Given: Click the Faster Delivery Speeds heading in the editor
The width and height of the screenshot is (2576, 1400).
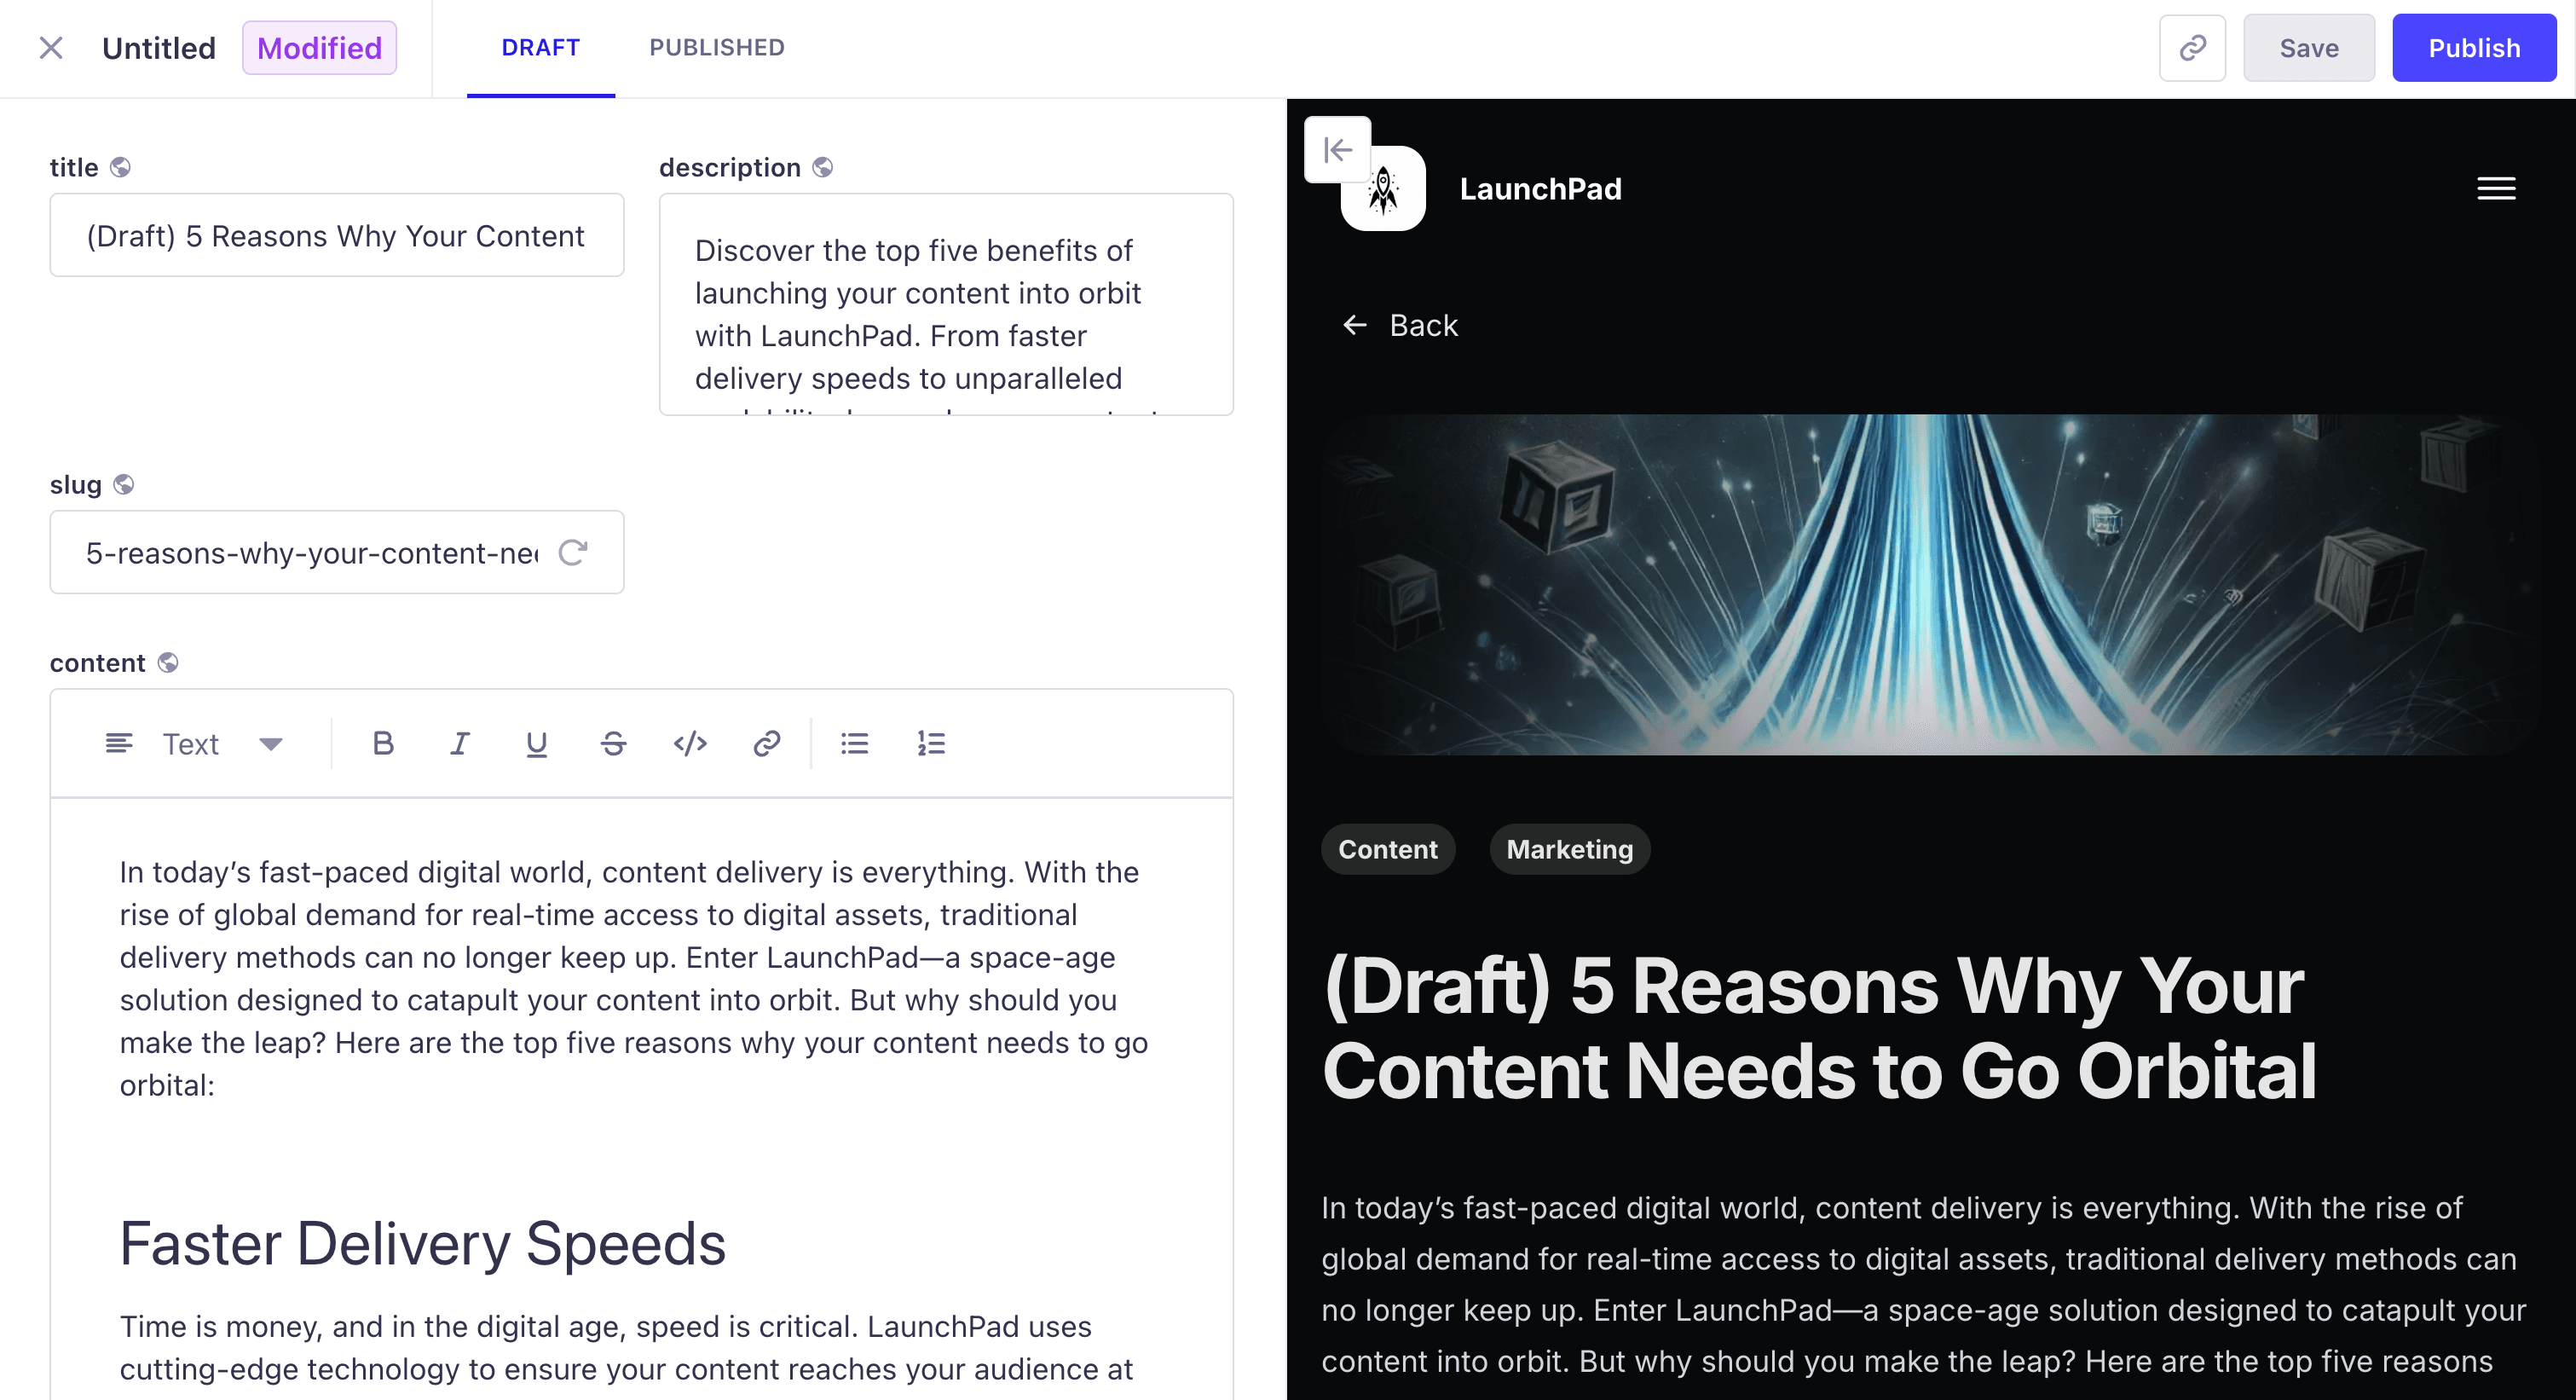Looking at the screenshot, I should pyautogui.click(x=422, y=1244).
